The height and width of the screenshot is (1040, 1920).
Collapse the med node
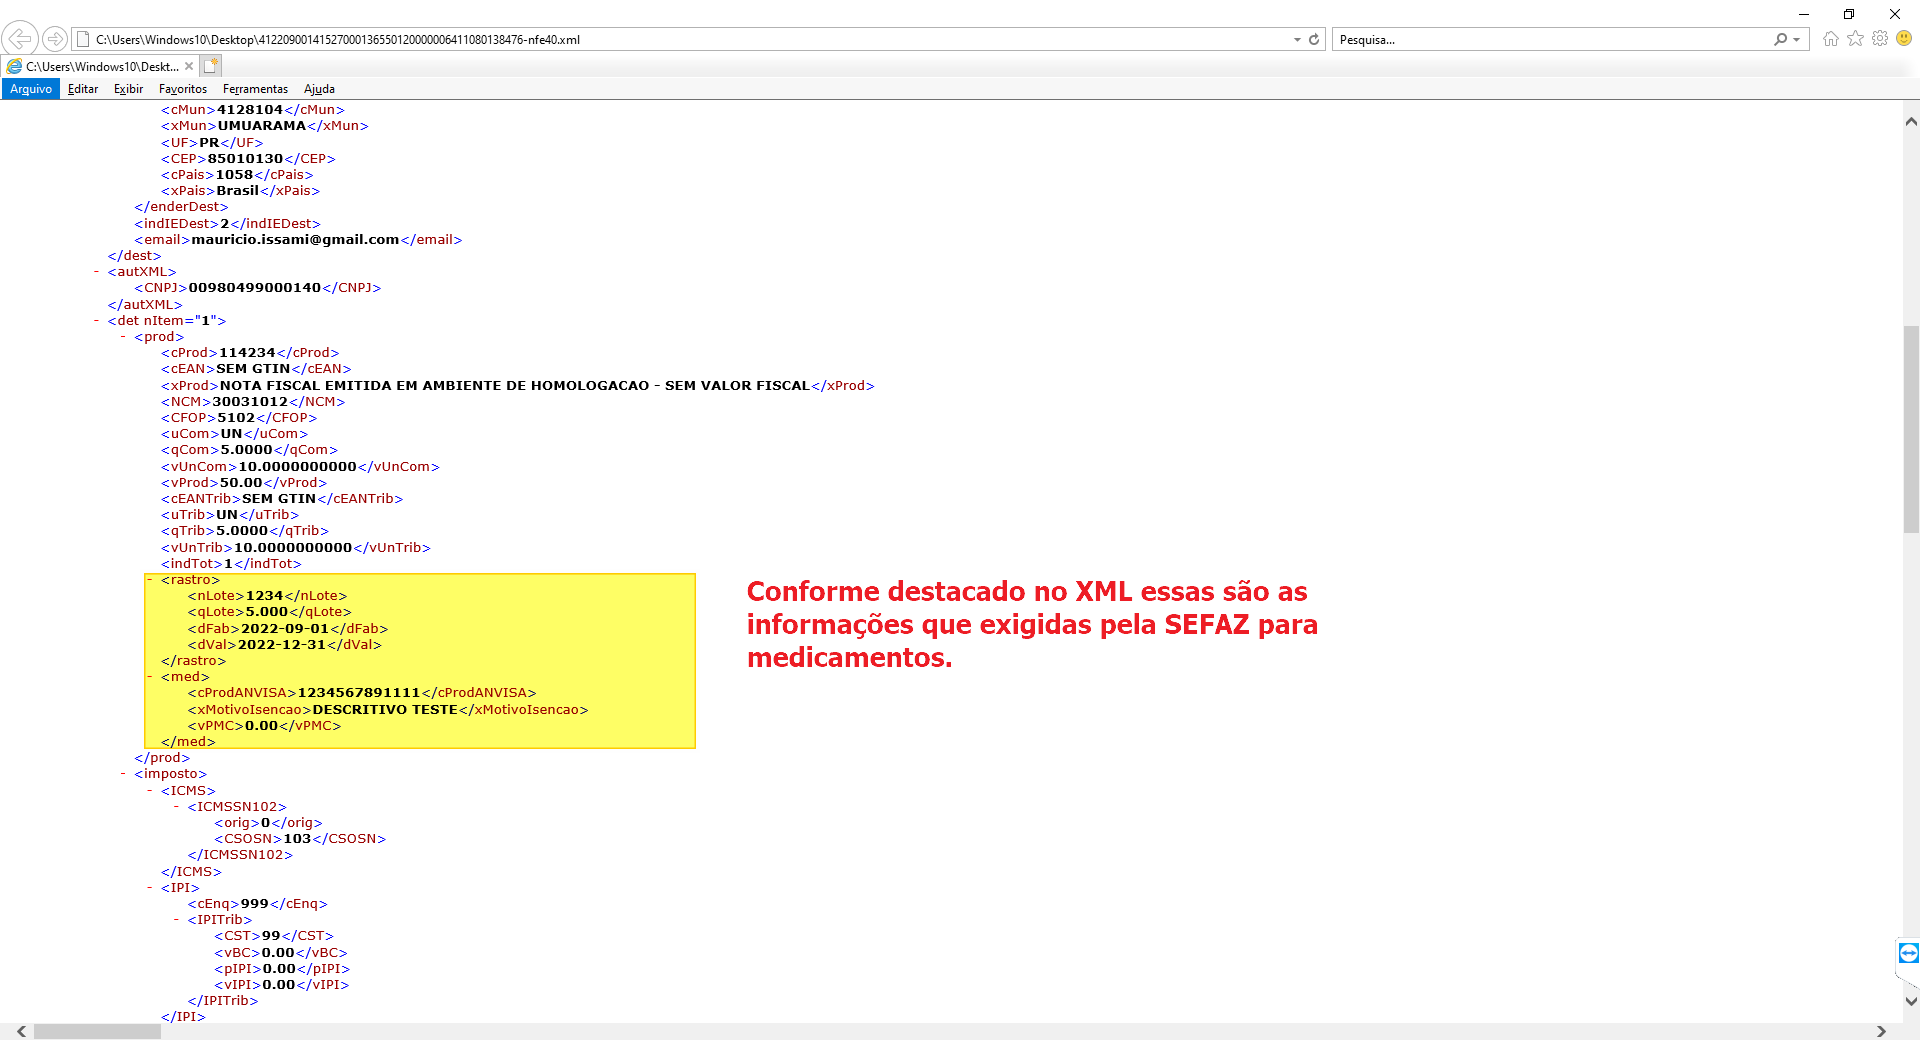[x=150, y=677]
